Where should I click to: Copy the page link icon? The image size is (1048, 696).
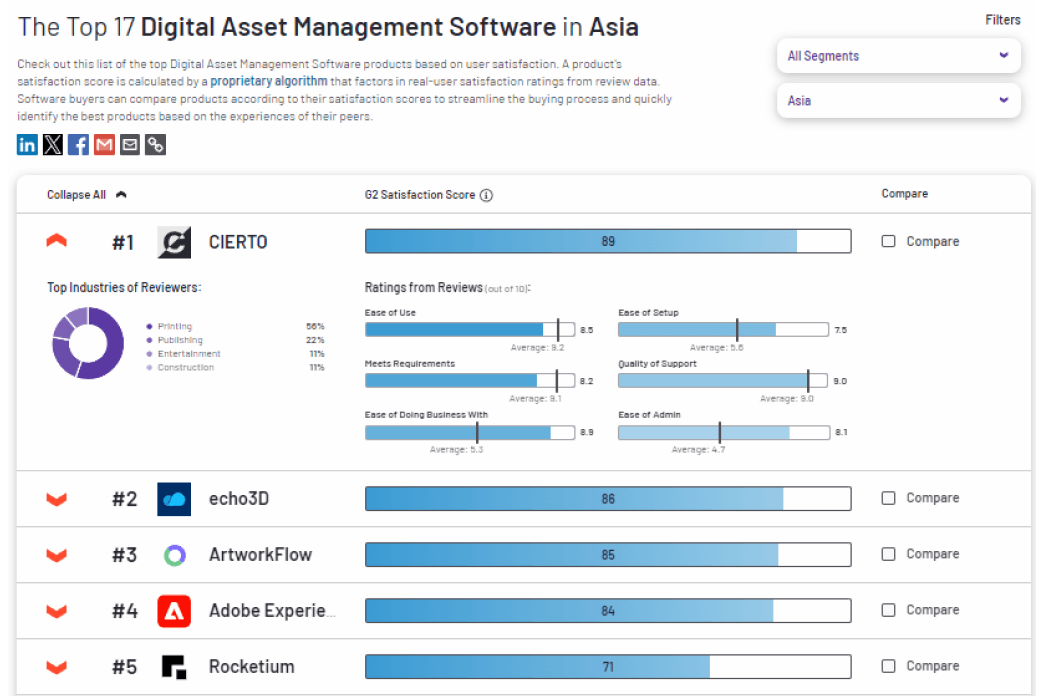click(155, 144)
